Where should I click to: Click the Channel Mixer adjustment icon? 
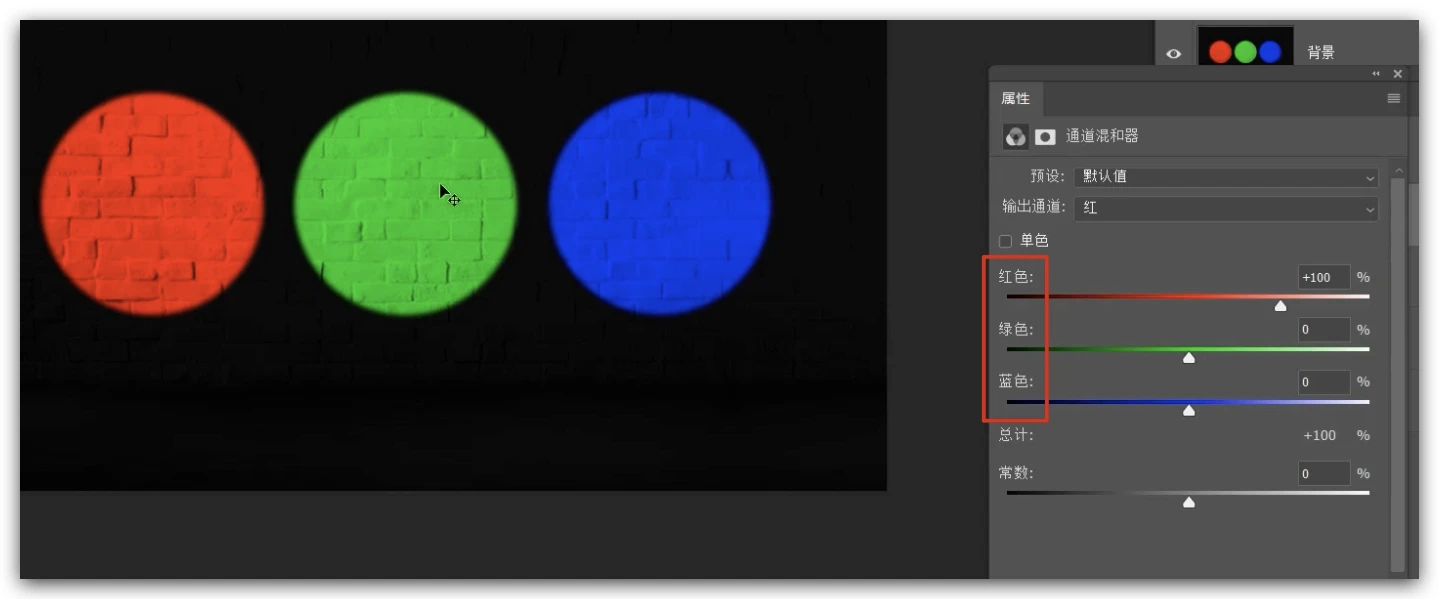click(1015, 136)
